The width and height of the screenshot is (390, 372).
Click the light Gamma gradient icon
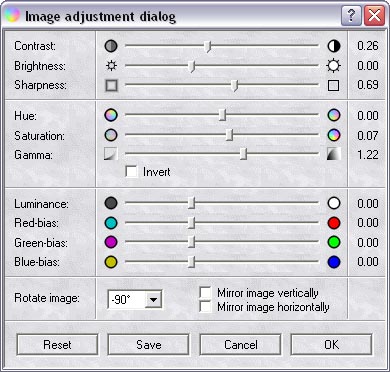coord(111,154)
